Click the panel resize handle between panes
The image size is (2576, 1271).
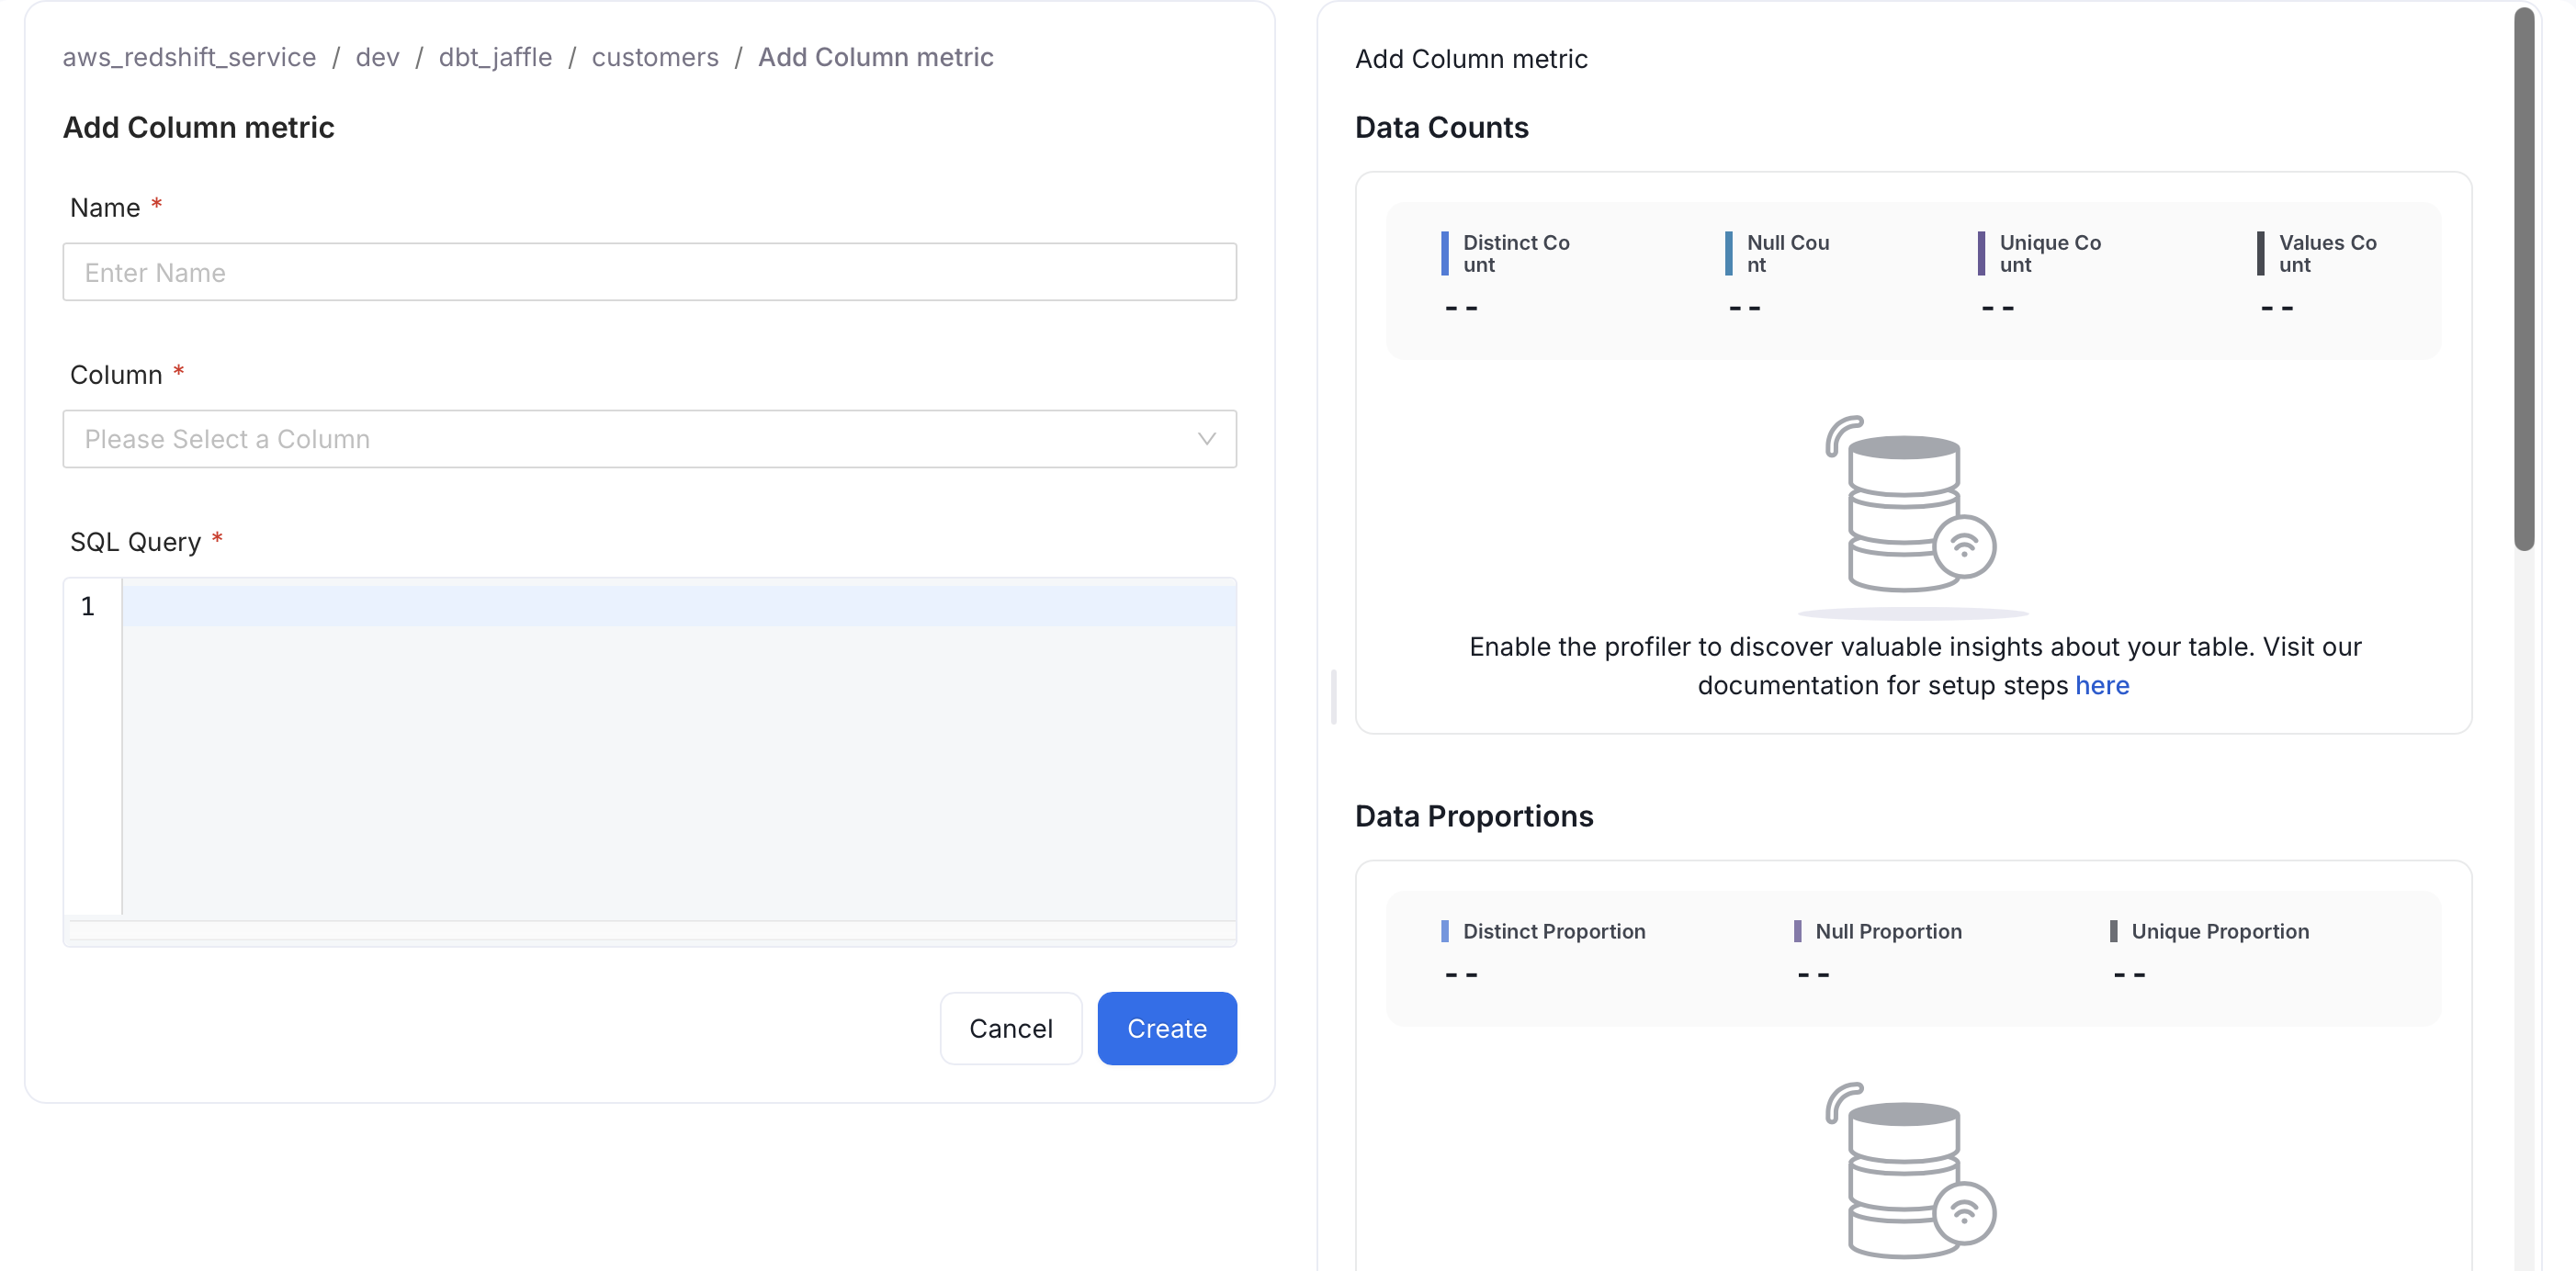coord(1333,697)
